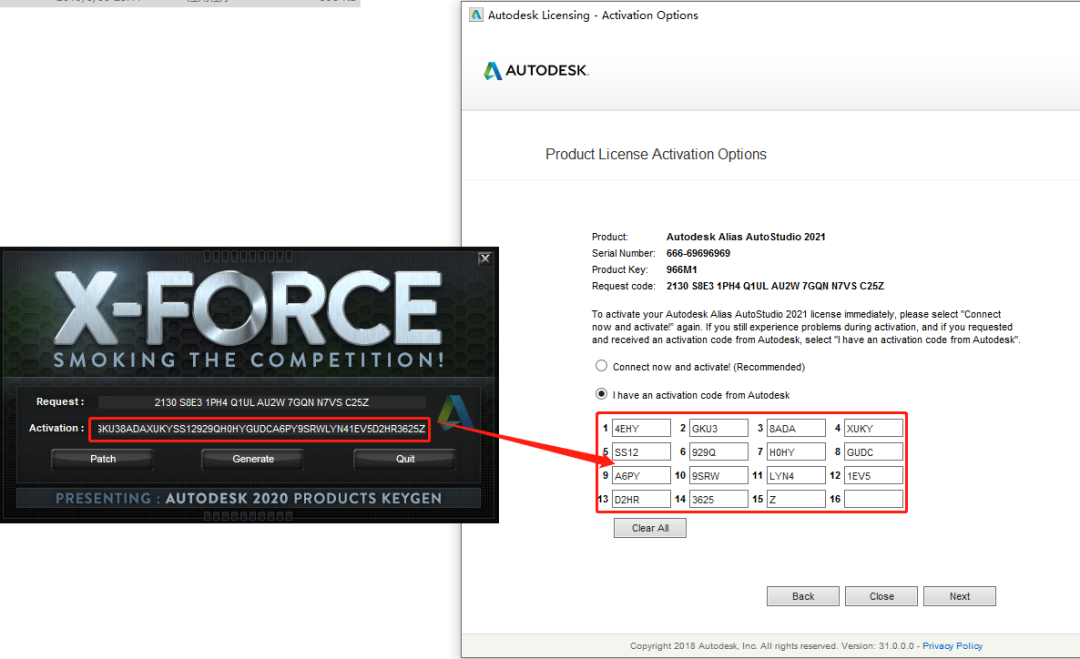Click activation field 5 containing SS12
This screenshot has width=1080, height=659.
pos(641,452)
